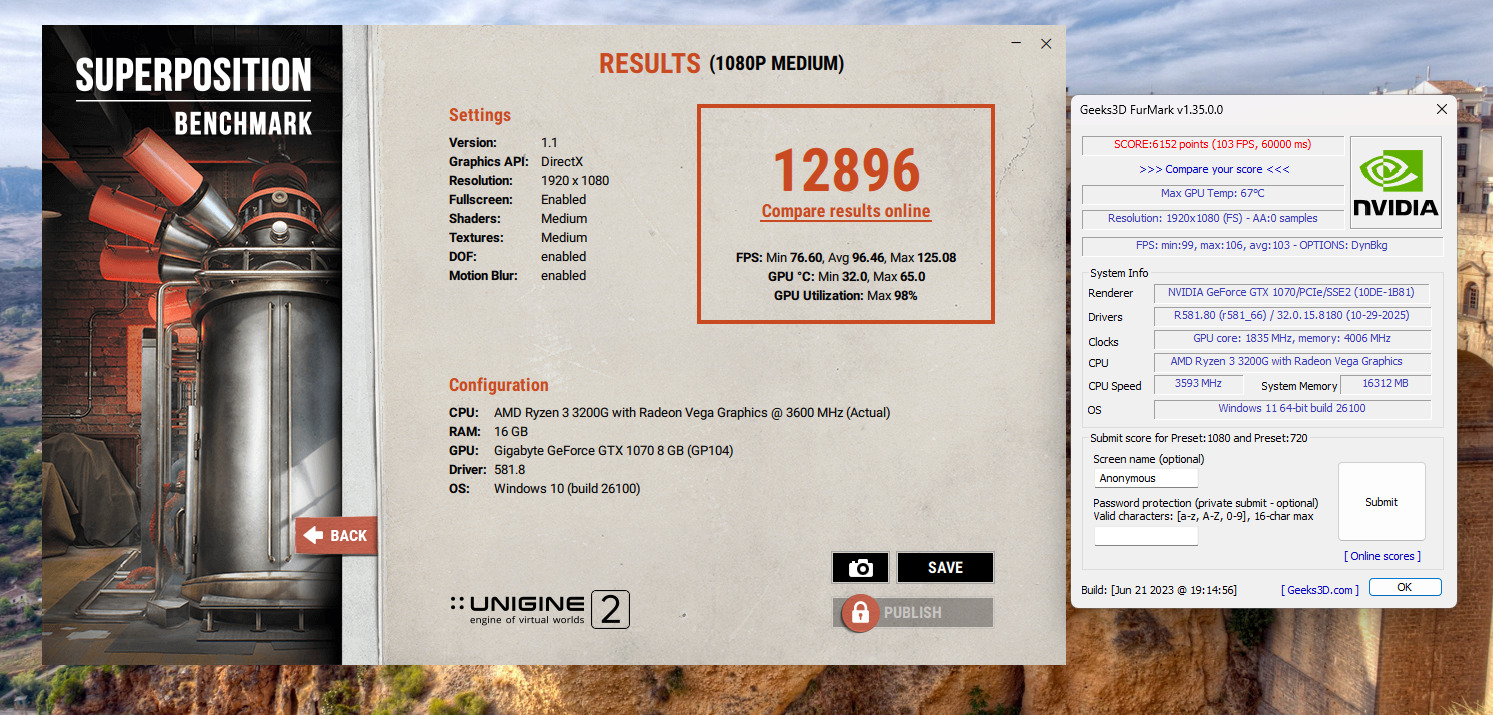Click the Superposition Benchmark title logo

click(x=193, y=96)
